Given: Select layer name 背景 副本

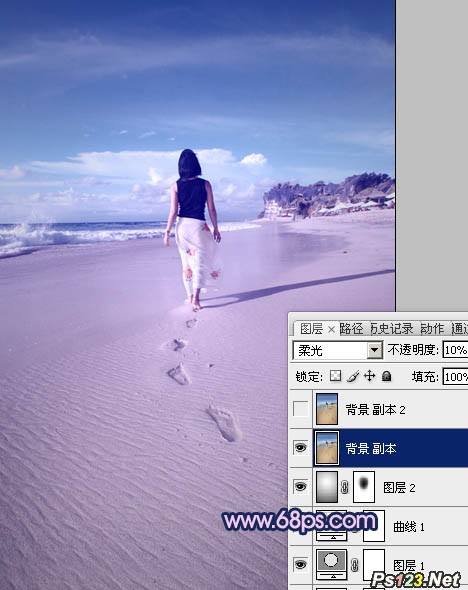Looking at the screenshot, I should [371, 449].
